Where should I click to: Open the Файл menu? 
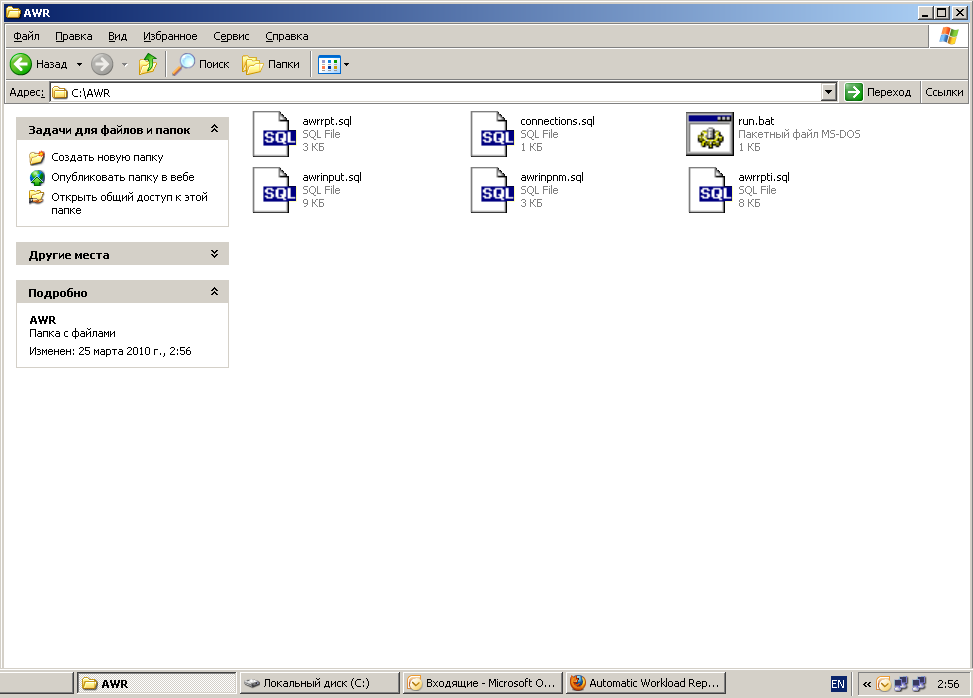tap(26, 36)
